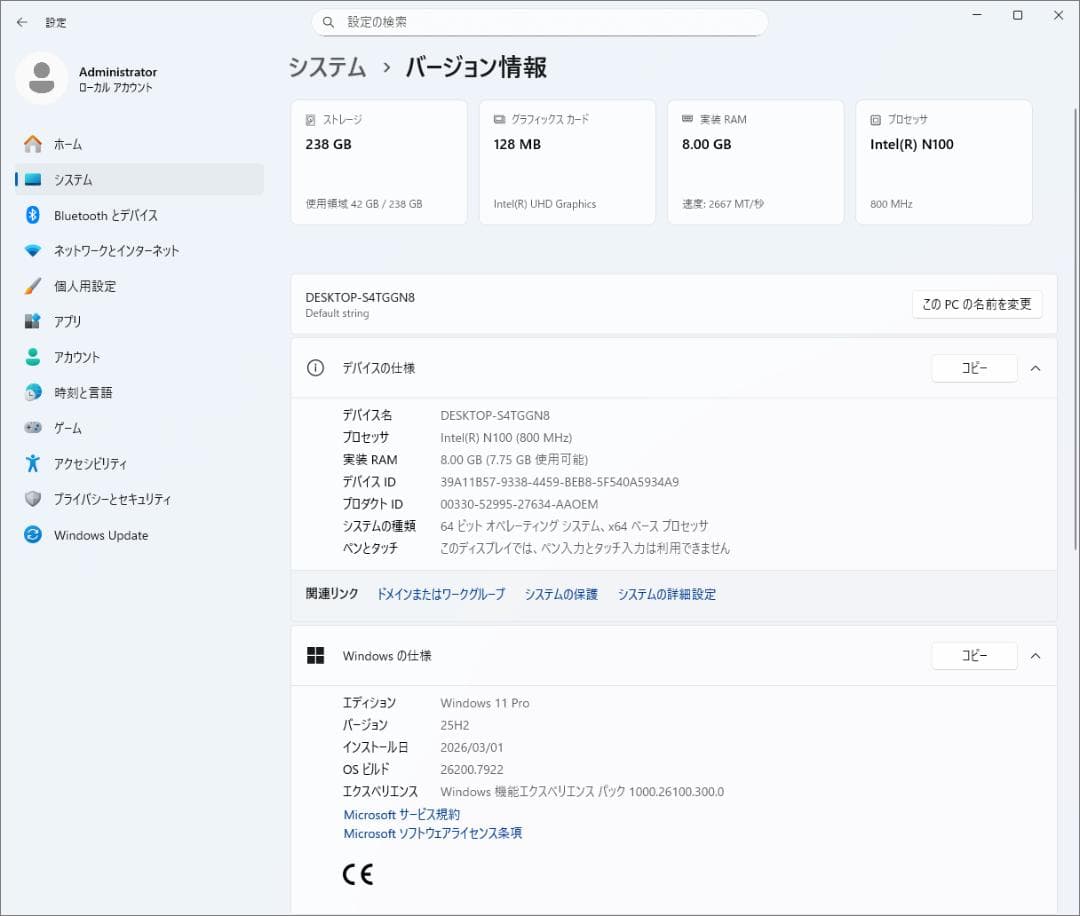Image resolution: width=1080 pixels, height=916 pixels.
Task: Click the アプリ apps icon
Action: pyautogui.click(x=32, y=321)
